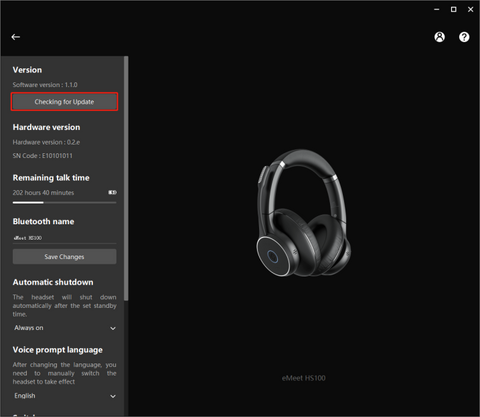Open the English voice prompt language dropdown
The height and width of the screenshot is (417, 480).
[x=64, y=396]
